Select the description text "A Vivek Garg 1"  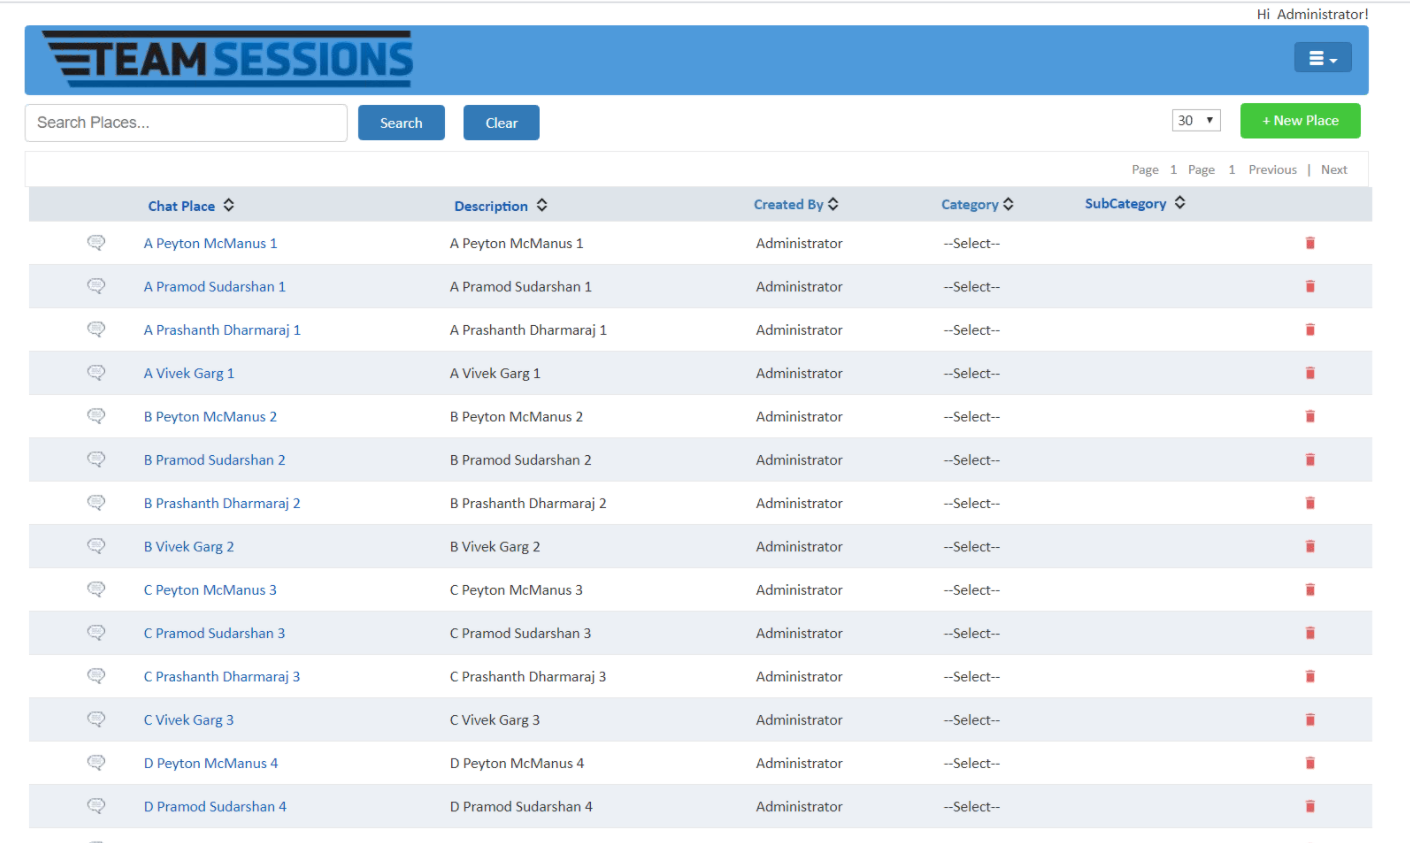[x=495, y=373]
